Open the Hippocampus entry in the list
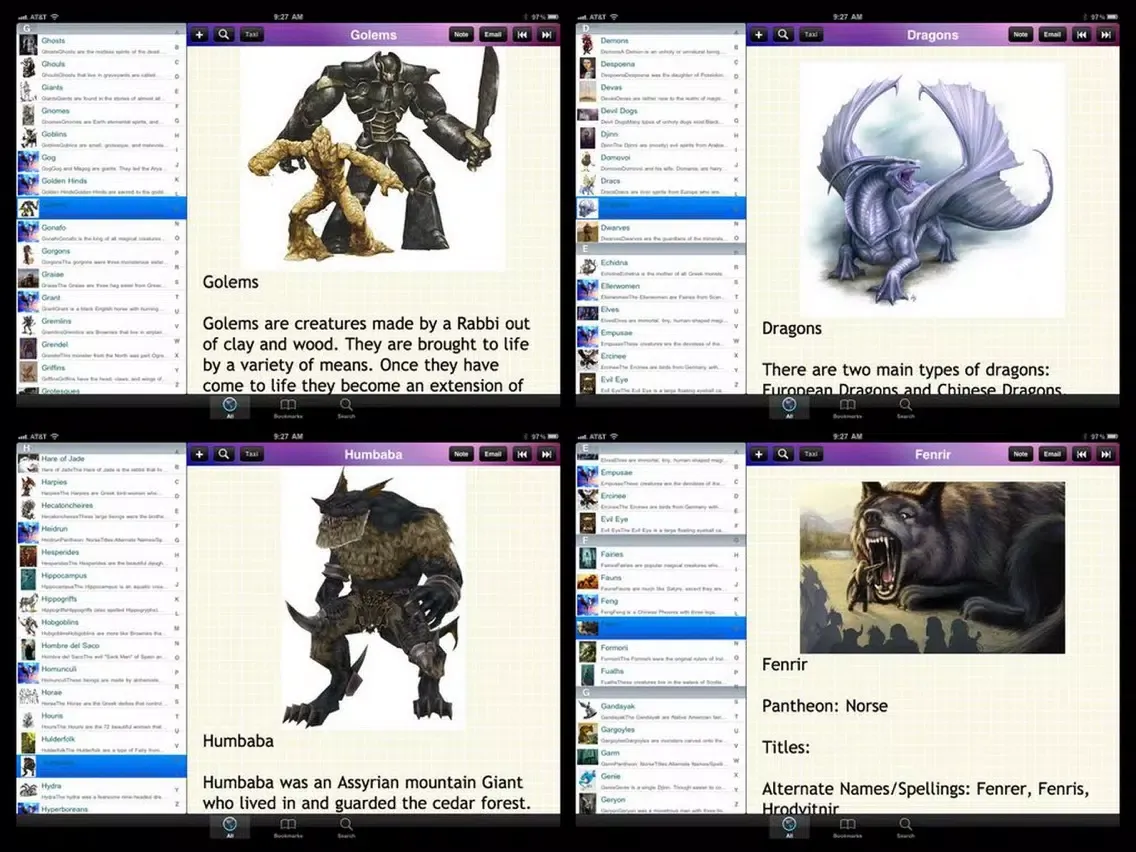The width and height of the screenshot is (1136, 852). [x=96, y=580]
